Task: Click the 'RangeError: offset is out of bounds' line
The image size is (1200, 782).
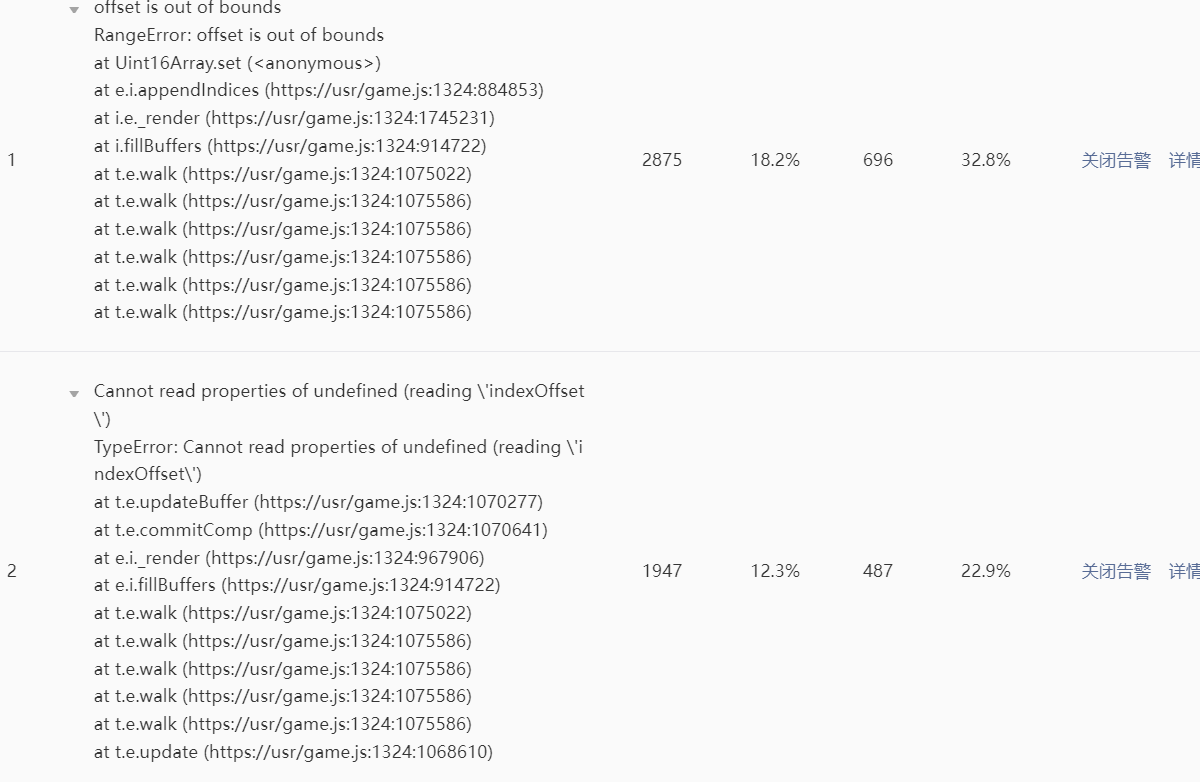Action: 239,35
